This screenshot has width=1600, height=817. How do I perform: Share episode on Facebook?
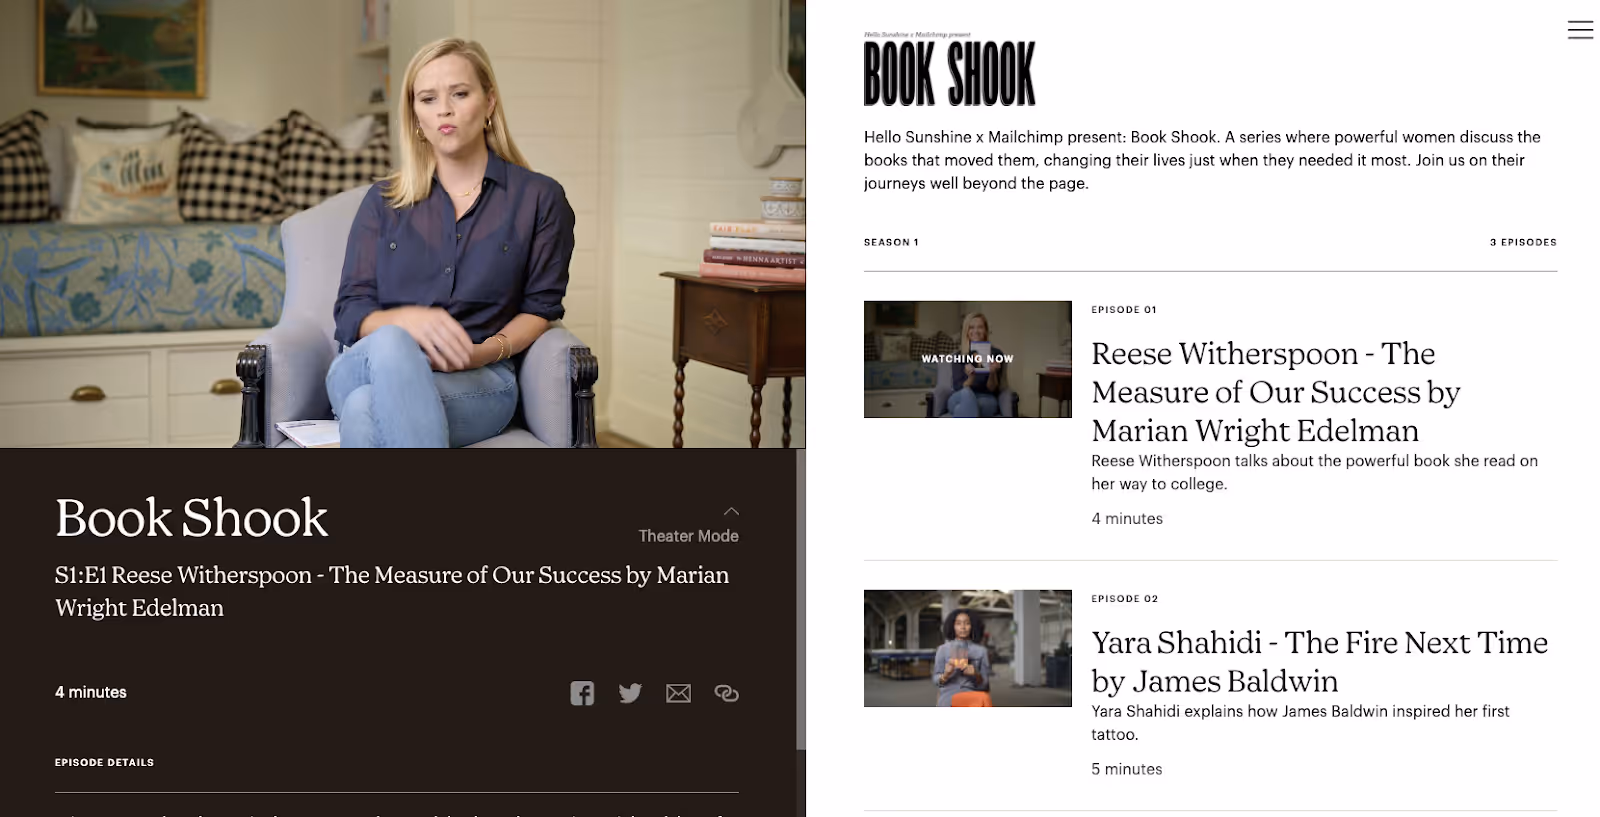point(582,693)
